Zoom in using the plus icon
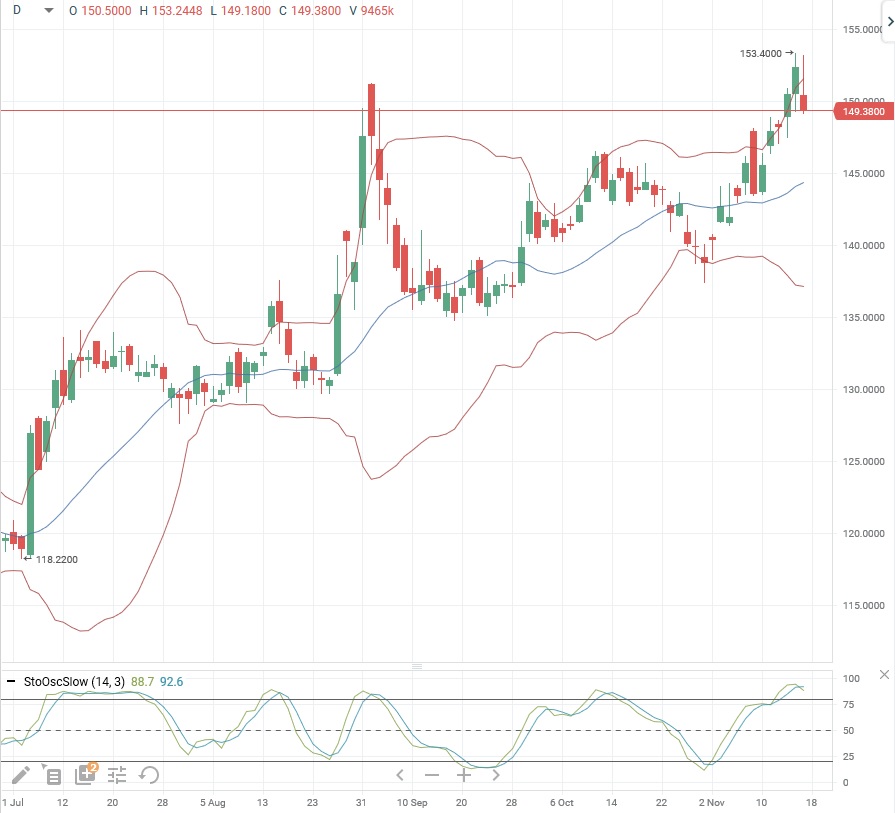The image size is (895, 813). [x=463, y=775]
